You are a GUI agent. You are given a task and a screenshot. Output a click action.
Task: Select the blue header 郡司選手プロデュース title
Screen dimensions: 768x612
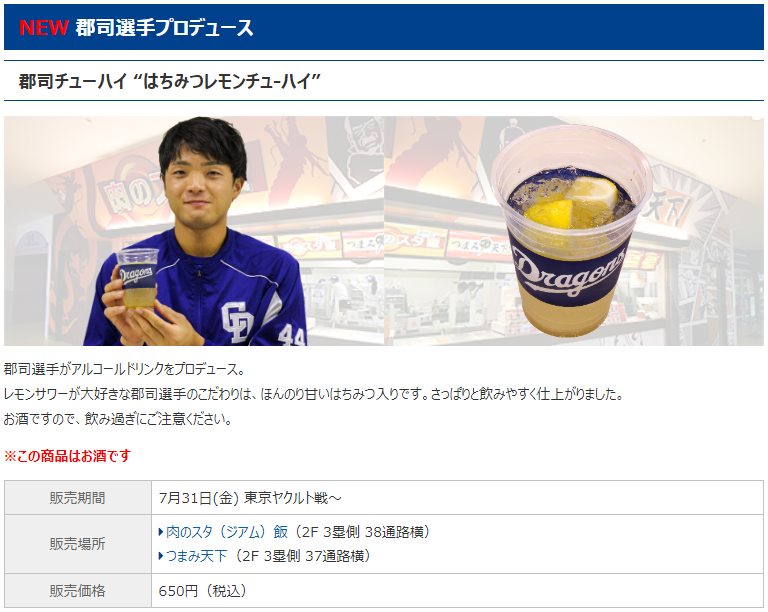click(x=164, y=27)
